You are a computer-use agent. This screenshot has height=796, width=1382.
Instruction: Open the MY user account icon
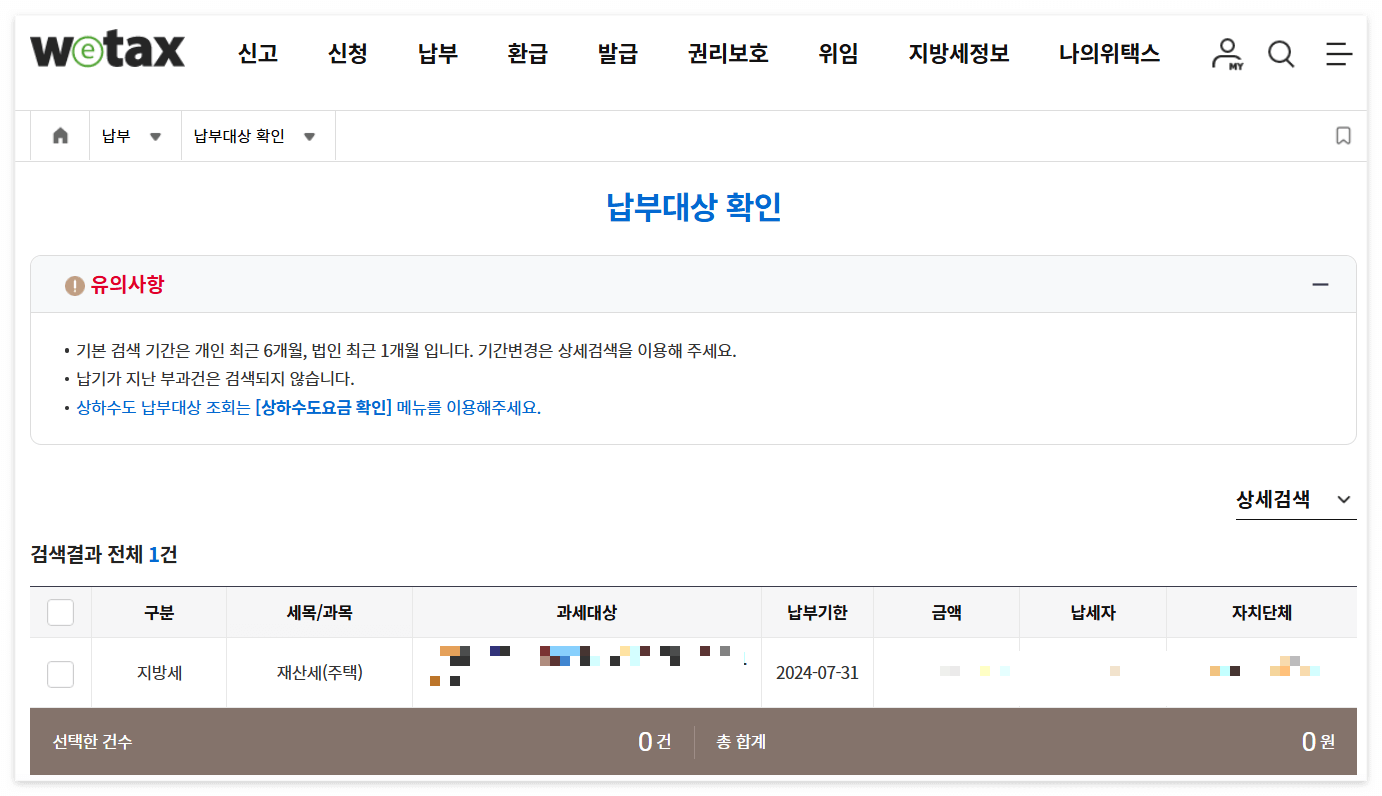point(1226,54)
